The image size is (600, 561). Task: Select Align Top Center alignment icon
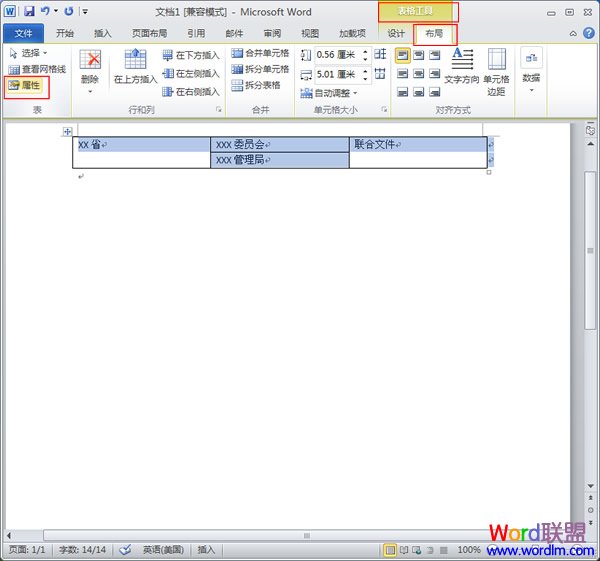(x=419, y=55)
